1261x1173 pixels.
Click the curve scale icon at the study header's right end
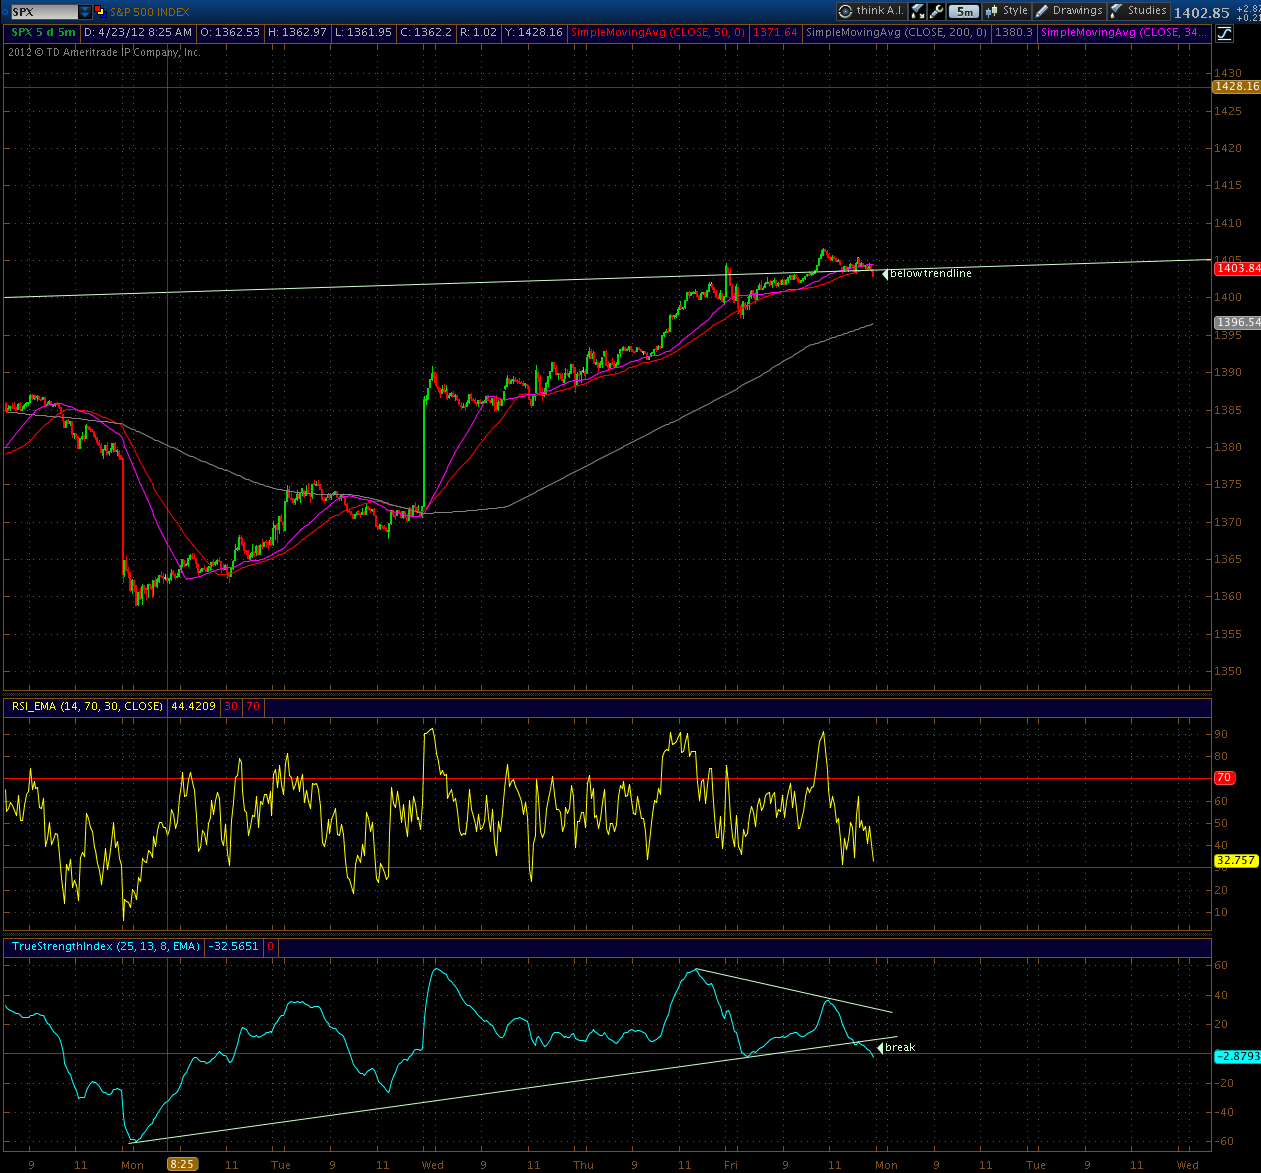click(x=1224, y=33)
